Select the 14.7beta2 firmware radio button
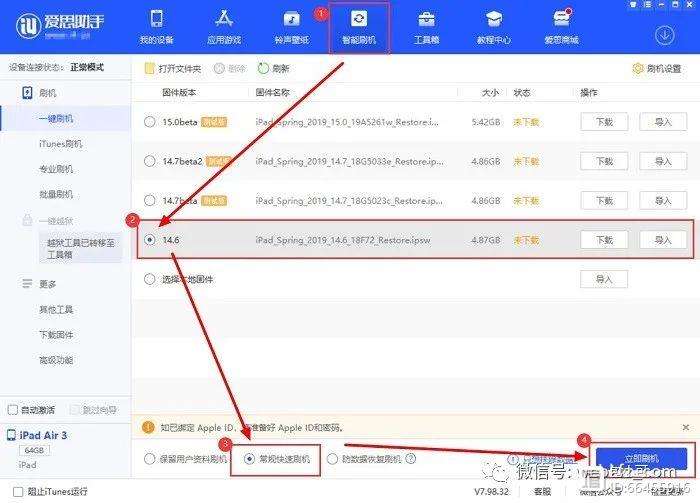This screenshot has height=503, width=700. [150, 161]
